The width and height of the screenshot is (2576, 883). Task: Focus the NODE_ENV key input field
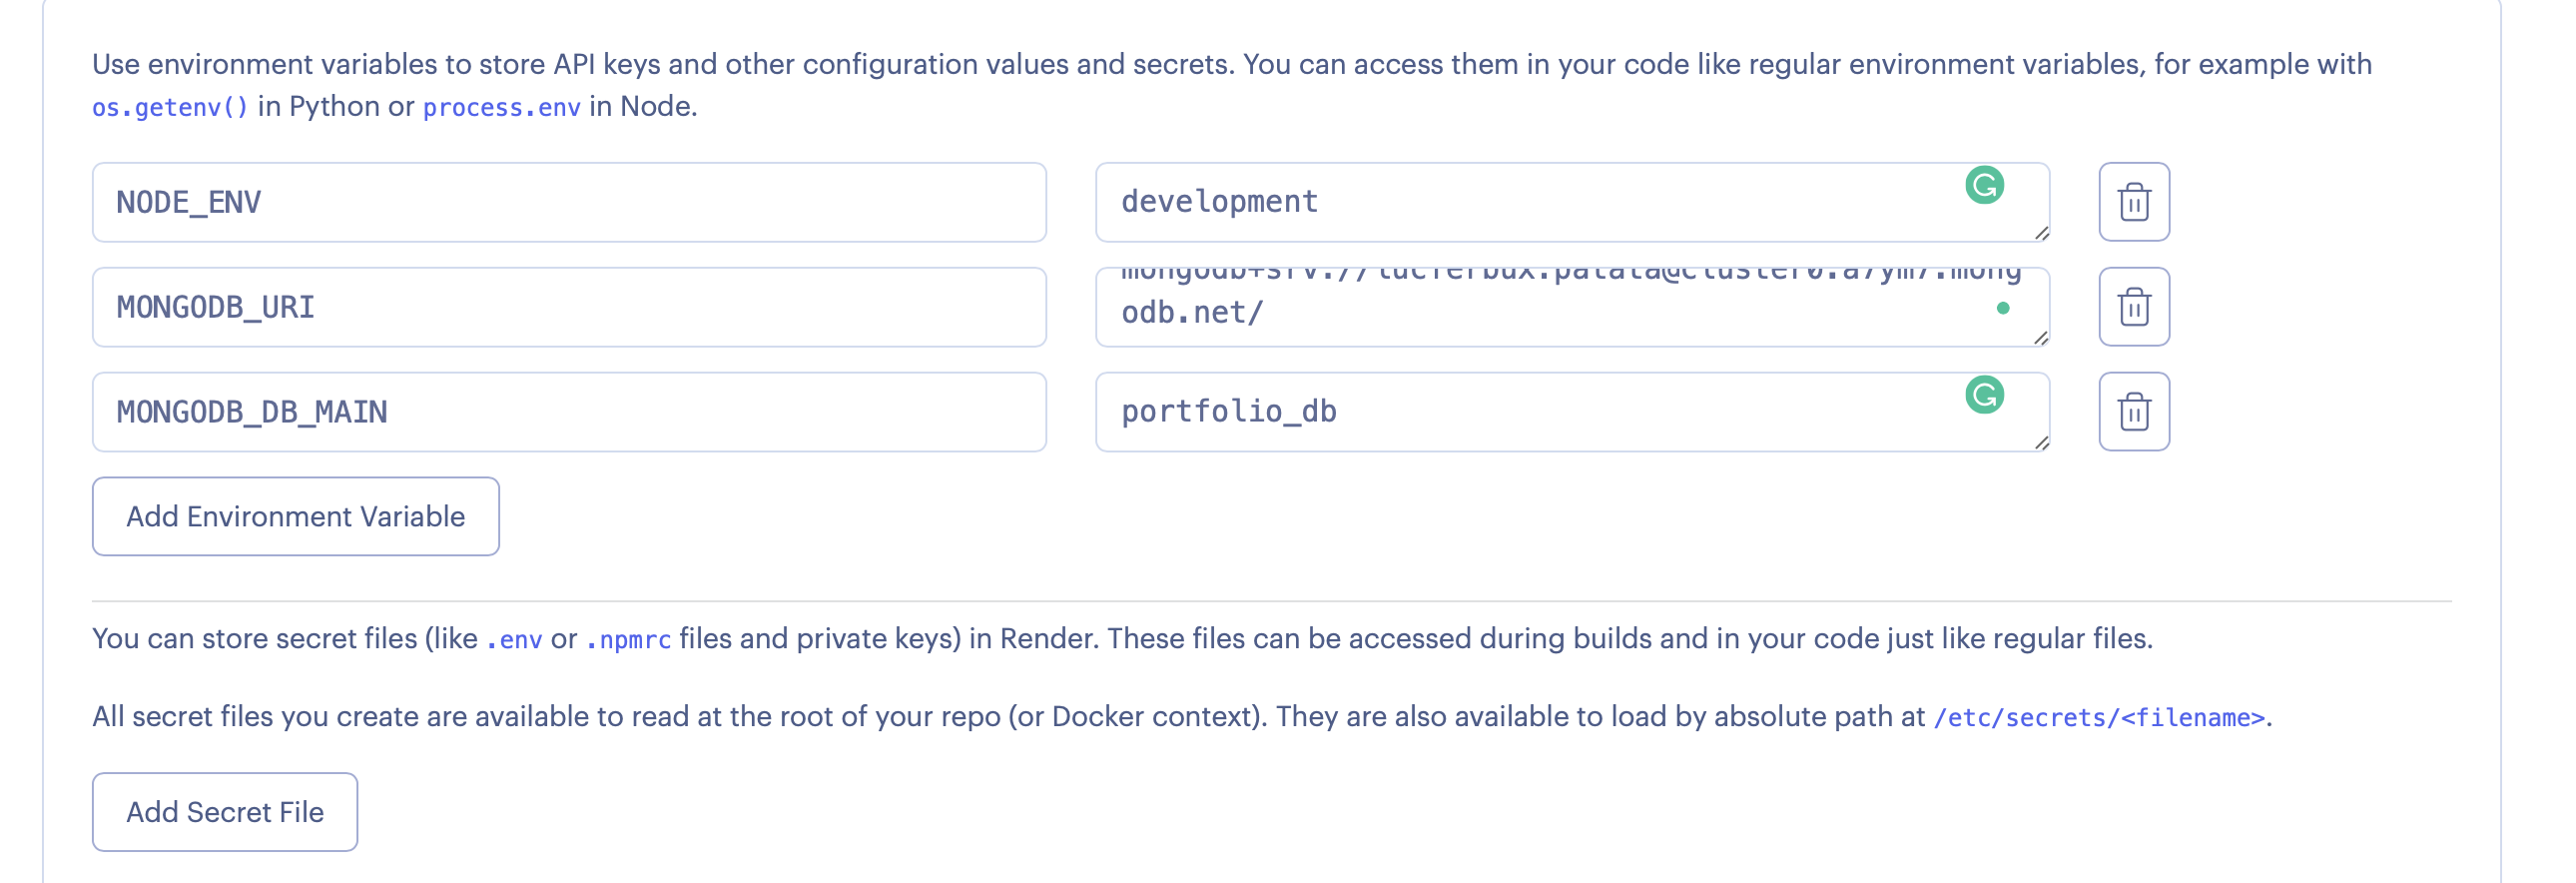click(x=568, y=203)
